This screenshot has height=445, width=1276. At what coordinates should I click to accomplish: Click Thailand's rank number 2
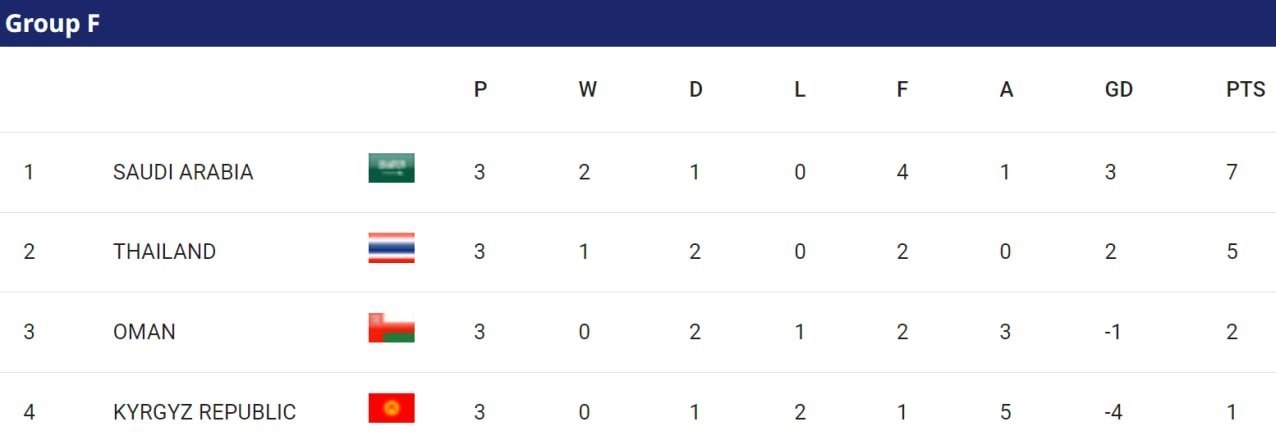29,251
